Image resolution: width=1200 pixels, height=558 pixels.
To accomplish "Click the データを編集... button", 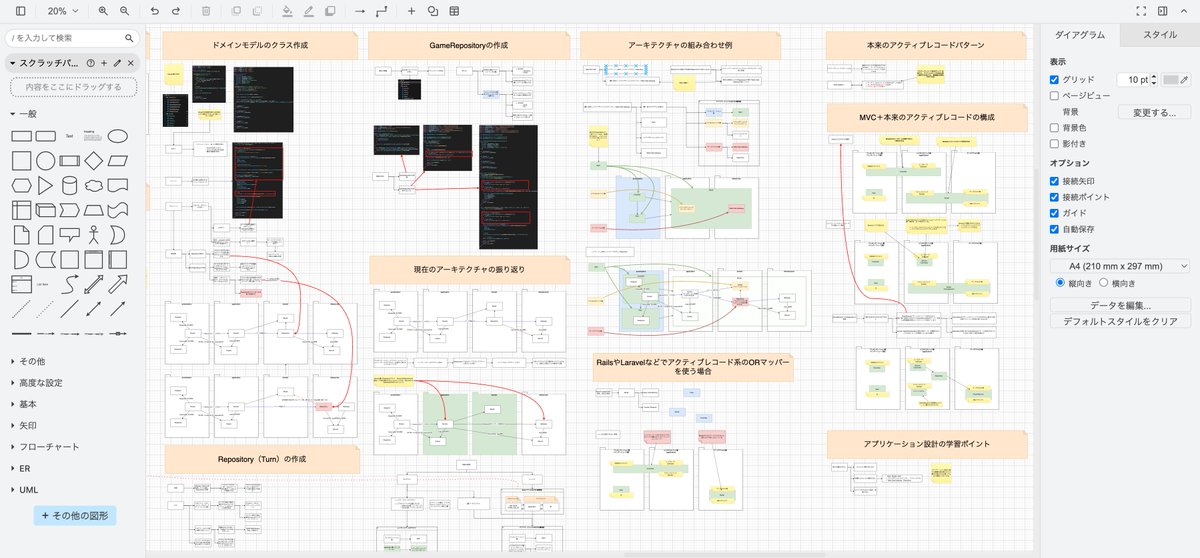I will coord(1120,305).
